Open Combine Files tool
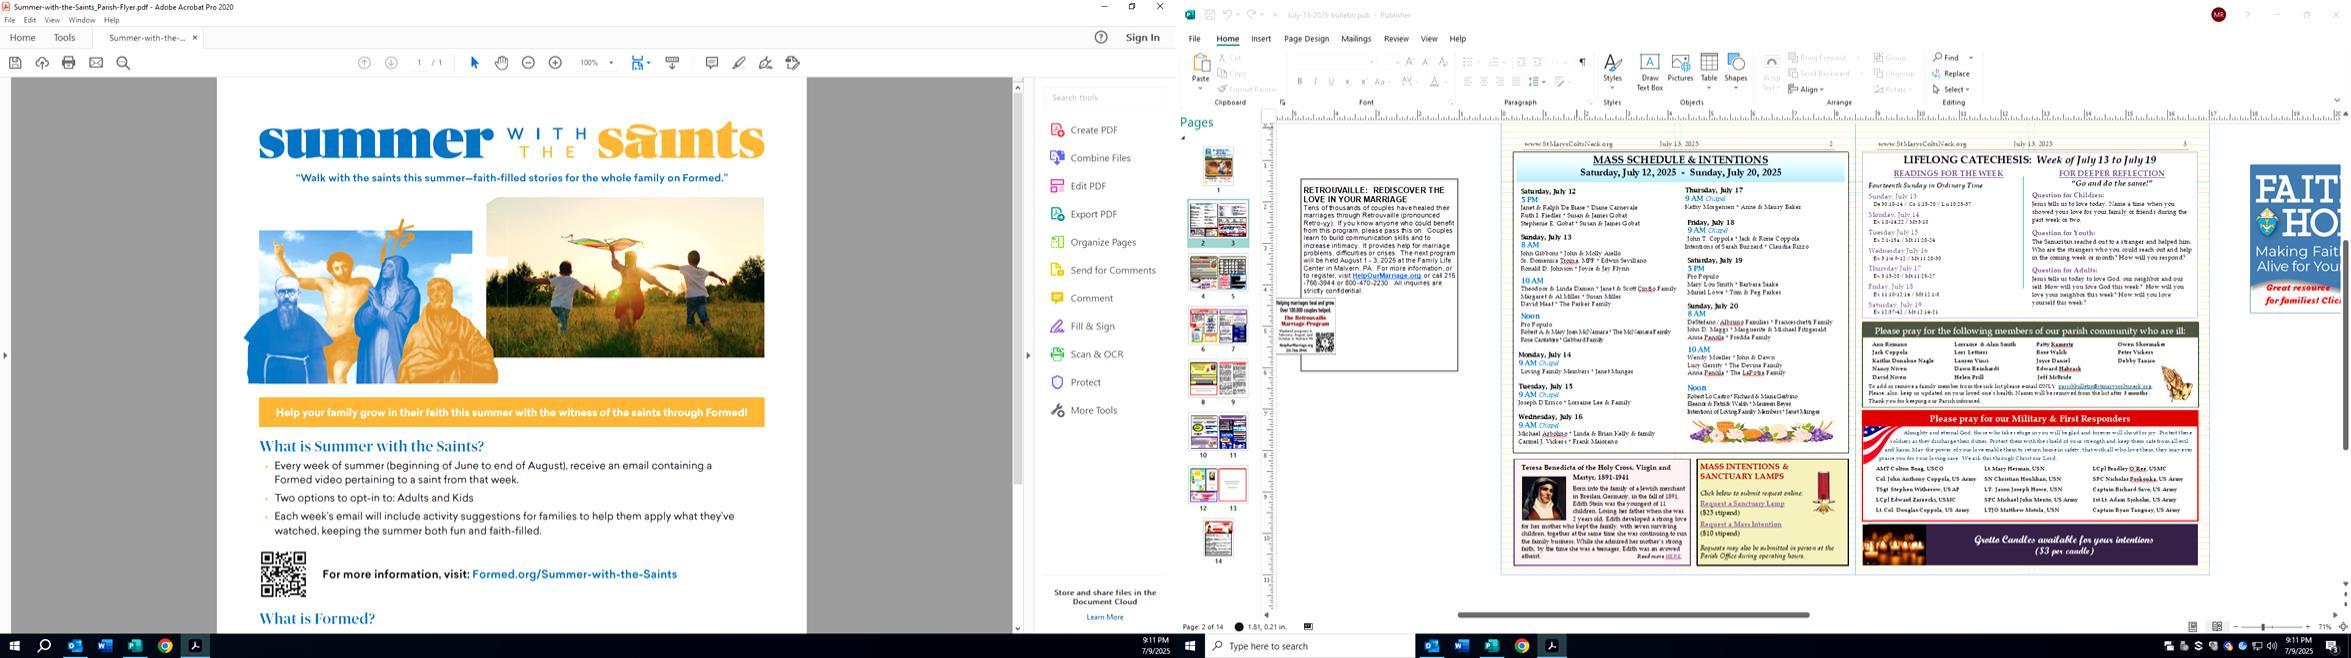The image size is (2351, 658). point(1090,158)
